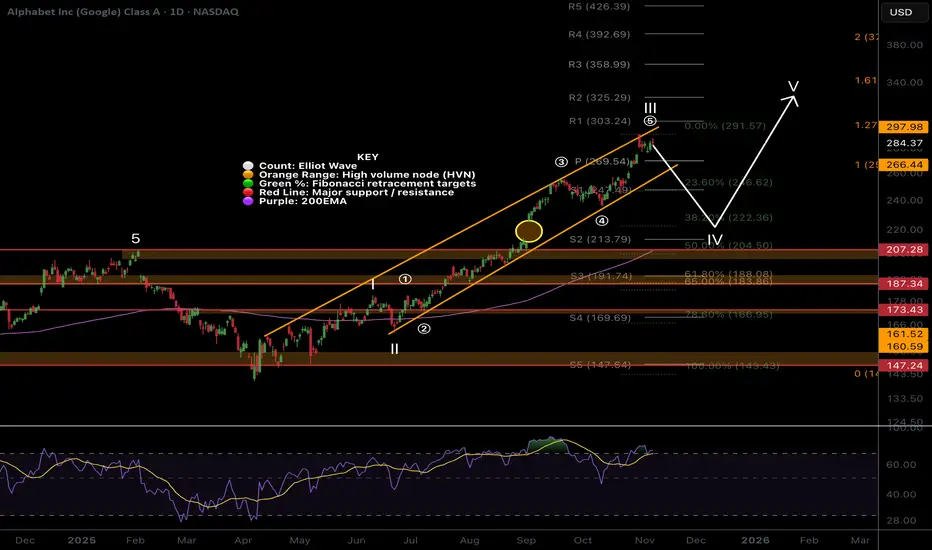Click the orange 266.44 price label
This screenshot has width=932, height=550.
click(x=904, y=165)
